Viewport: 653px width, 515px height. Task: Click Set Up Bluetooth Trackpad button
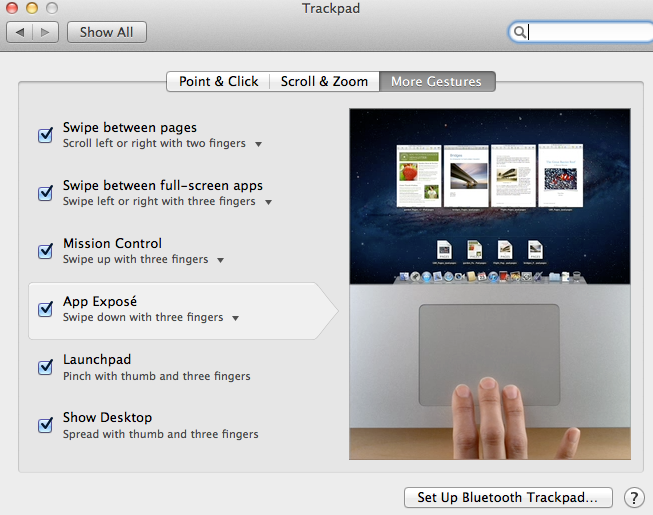coord(508,498)
